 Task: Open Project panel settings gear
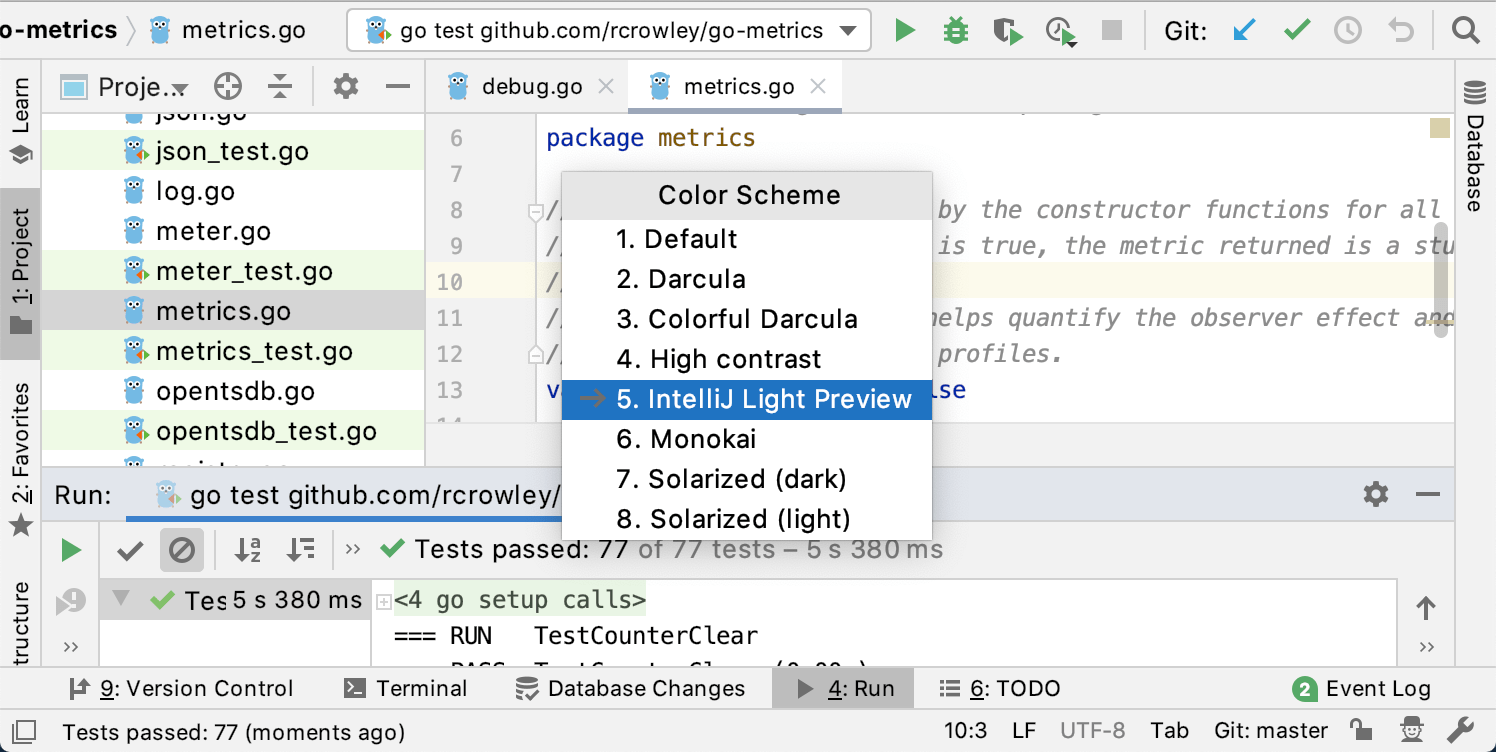345,87
